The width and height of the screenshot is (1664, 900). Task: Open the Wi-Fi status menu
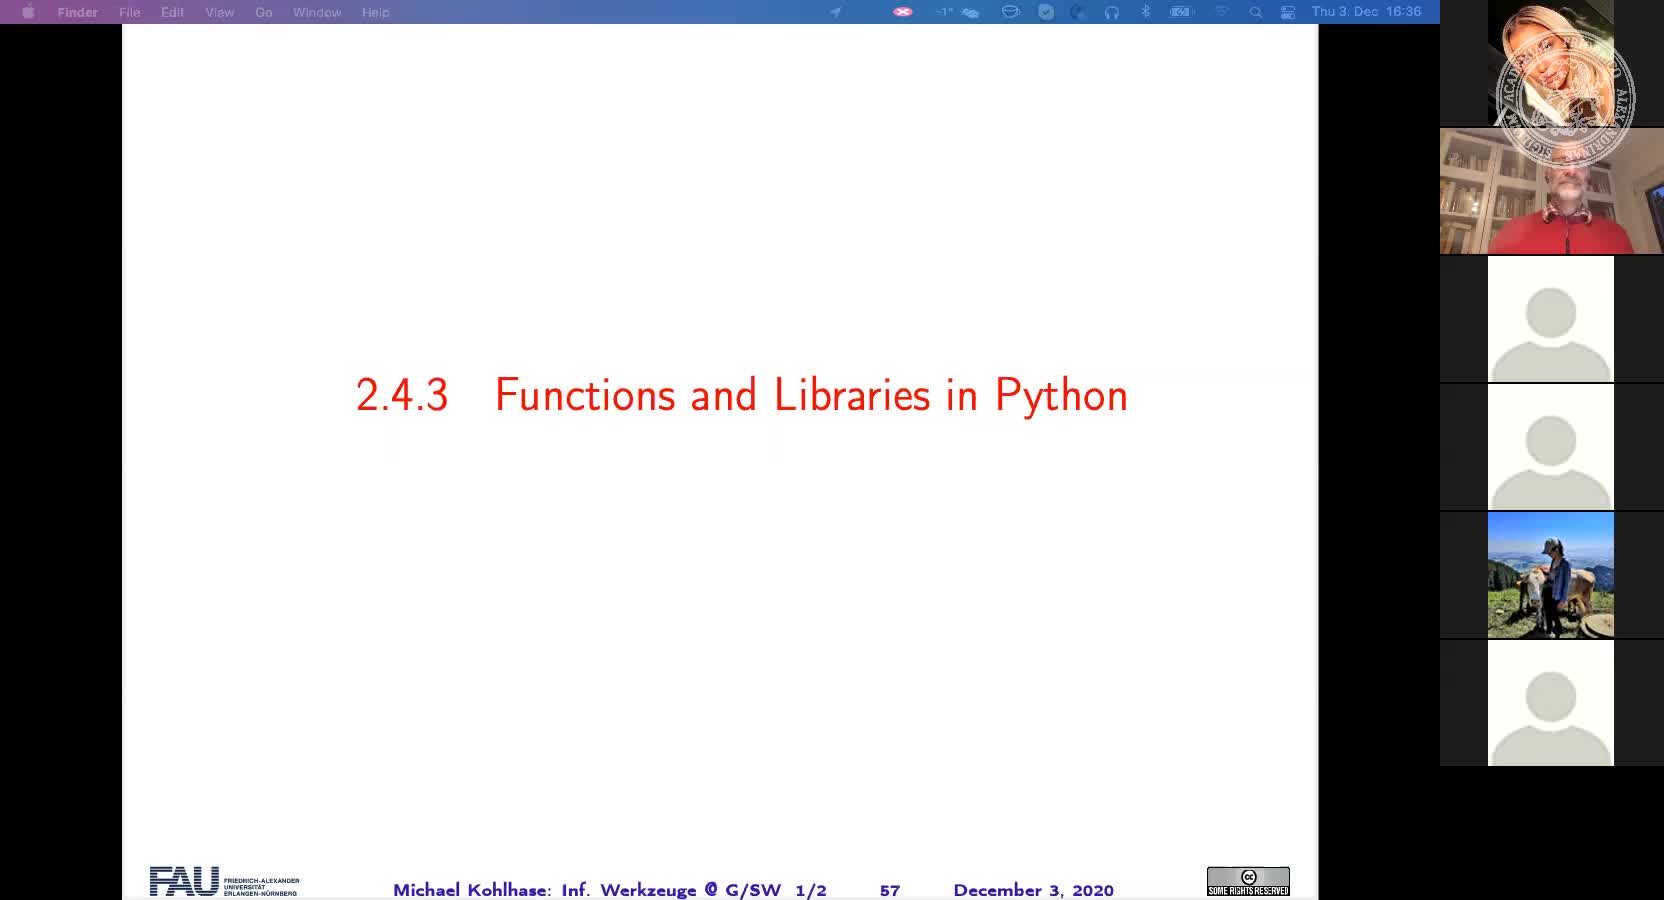coord(1221,12)
